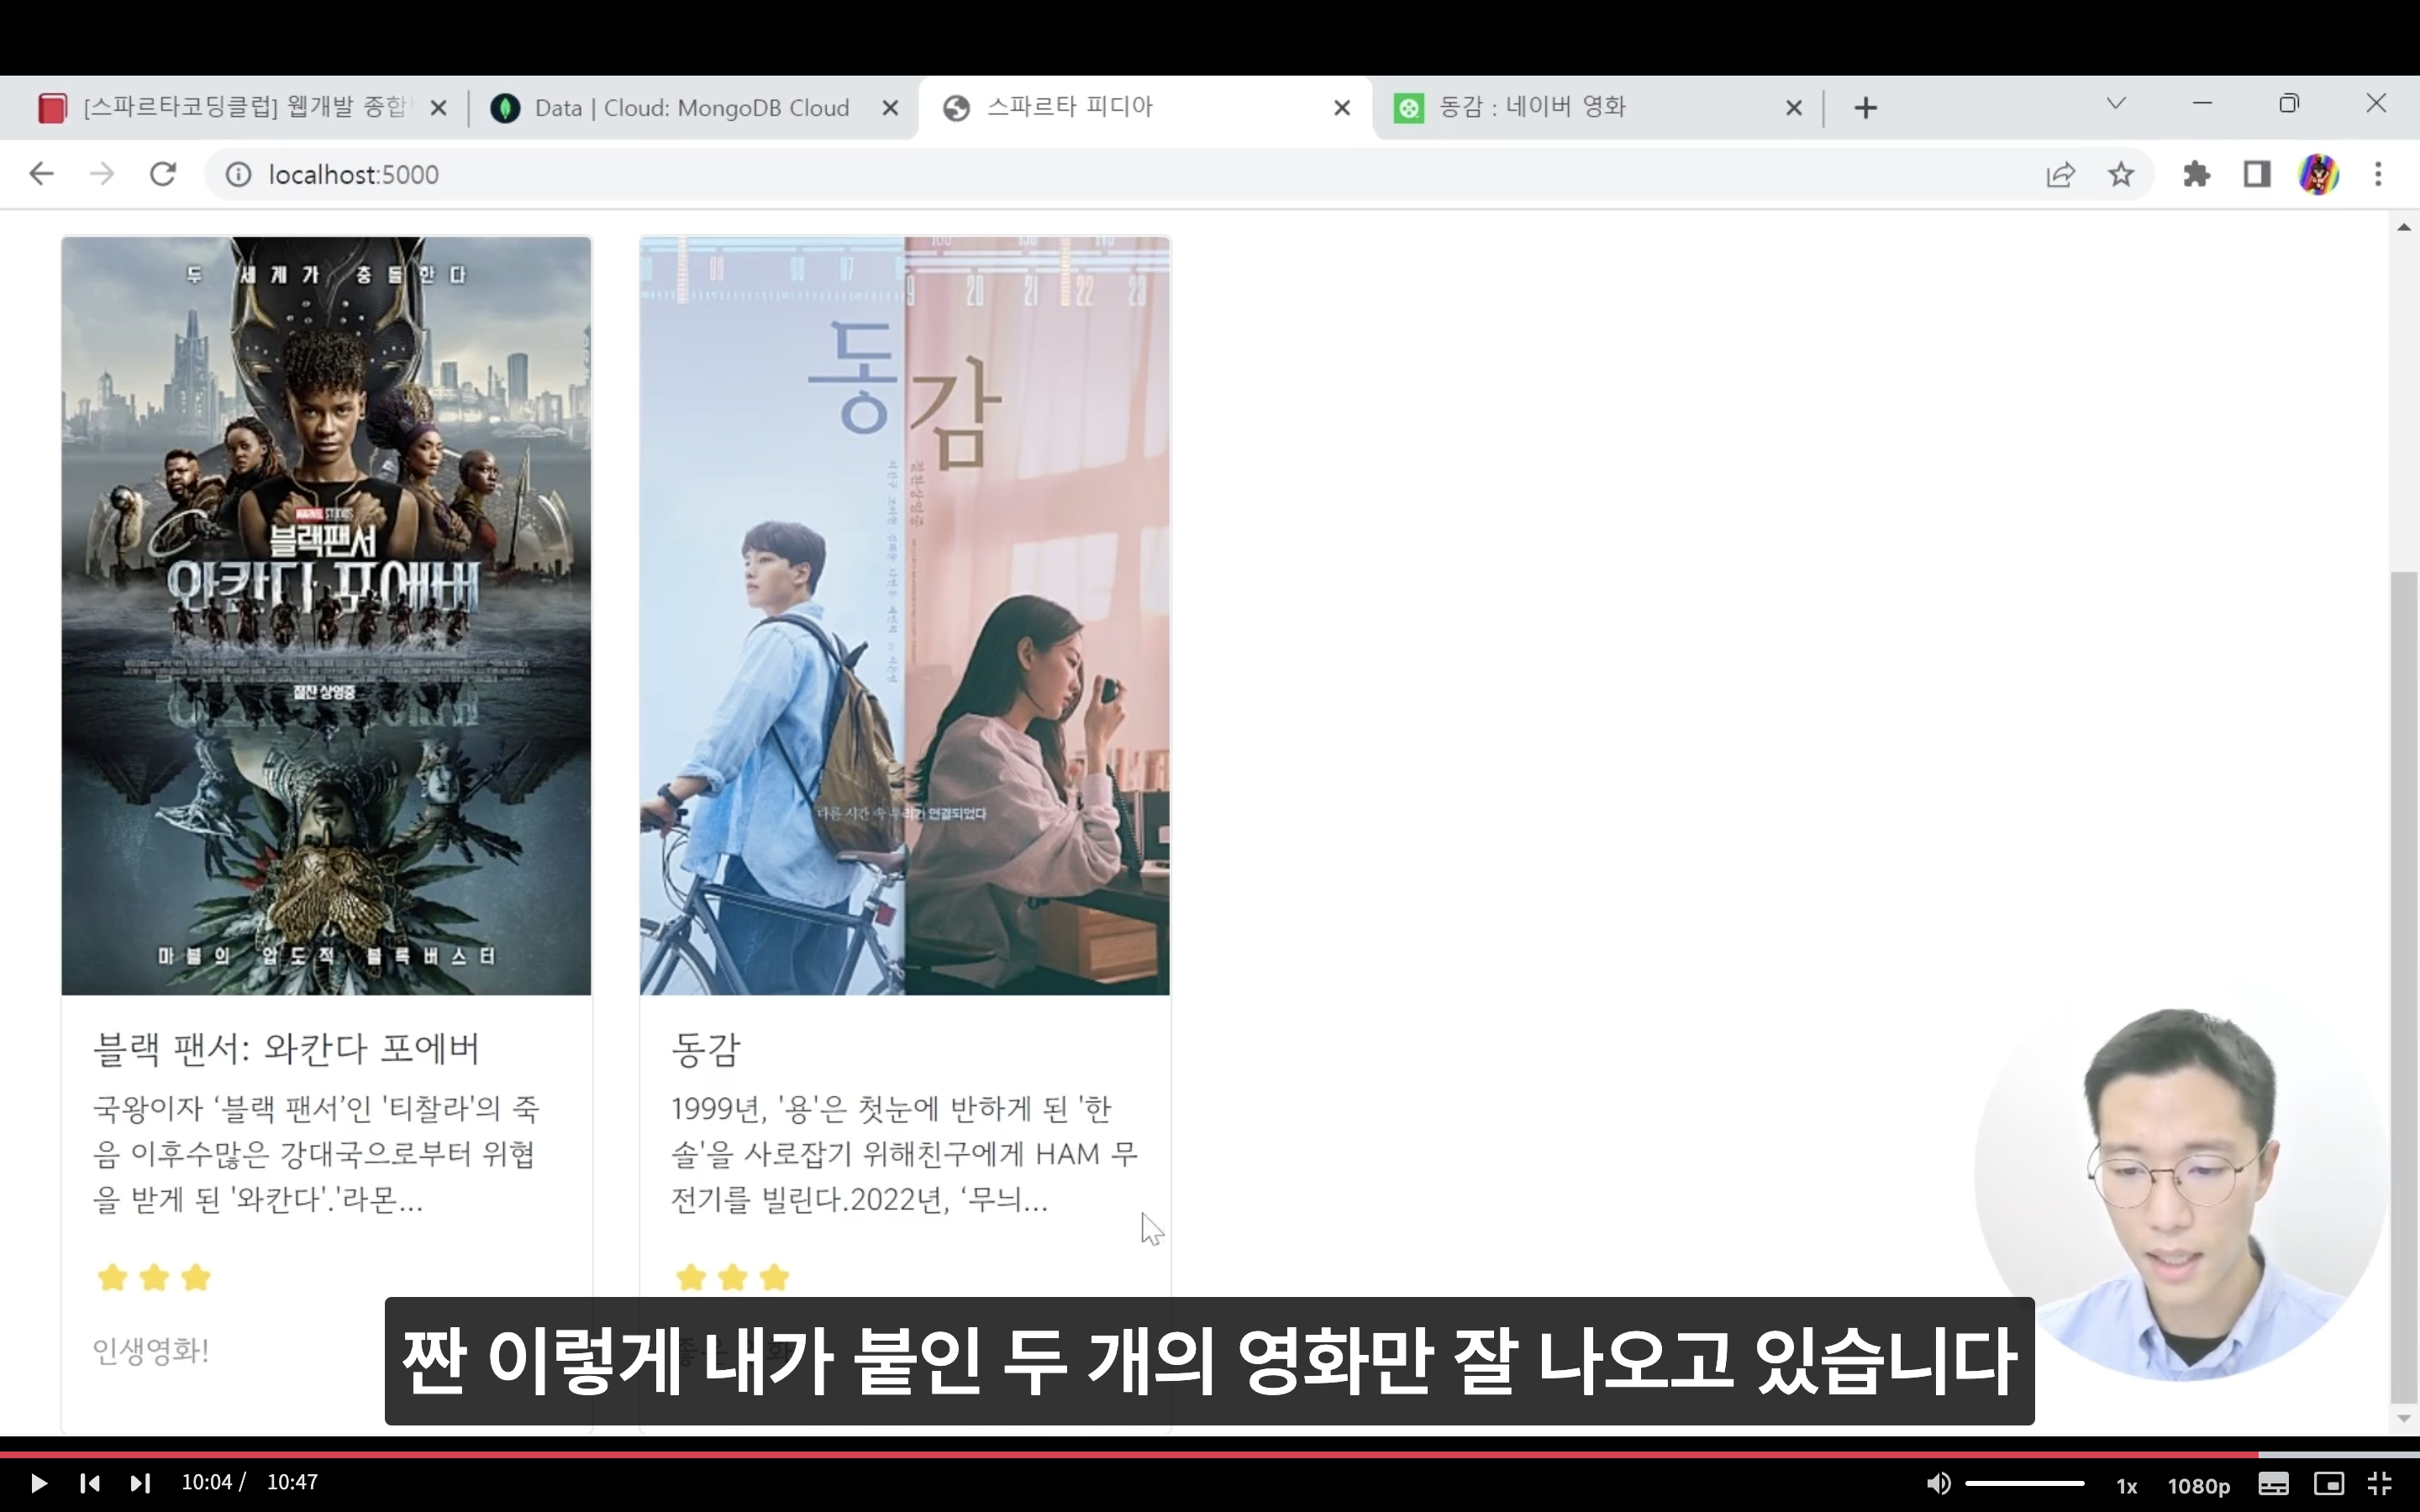Exit fullscreen video mode
2420x1512 pixels.
tap(2380, 1484)
